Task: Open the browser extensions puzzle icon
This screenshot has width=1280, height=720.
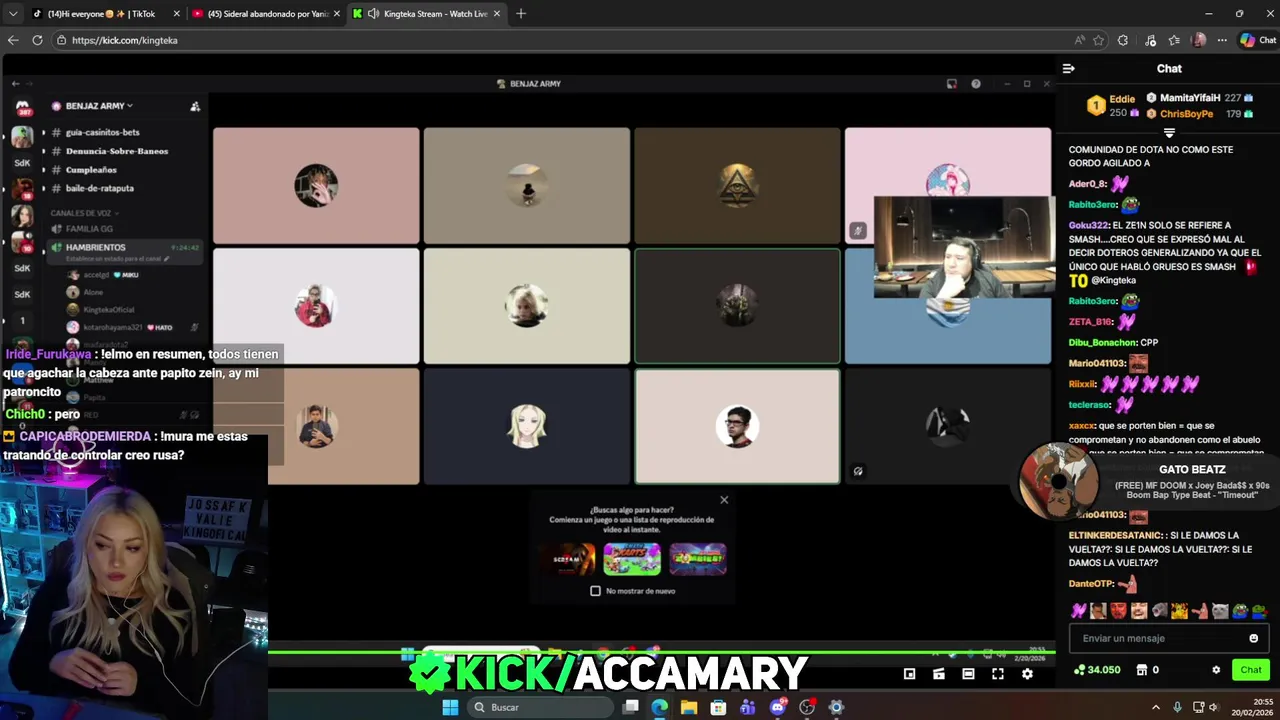Action: [x=1123, y=40]
